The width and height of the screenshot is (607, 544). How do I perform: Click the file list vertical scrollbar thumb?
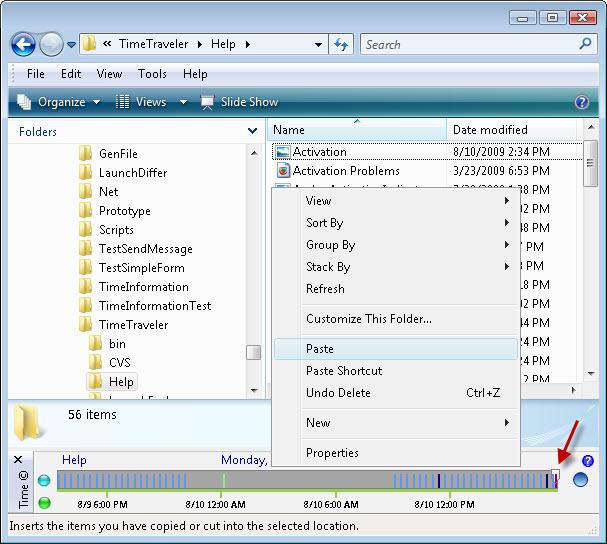coord(590,163)
